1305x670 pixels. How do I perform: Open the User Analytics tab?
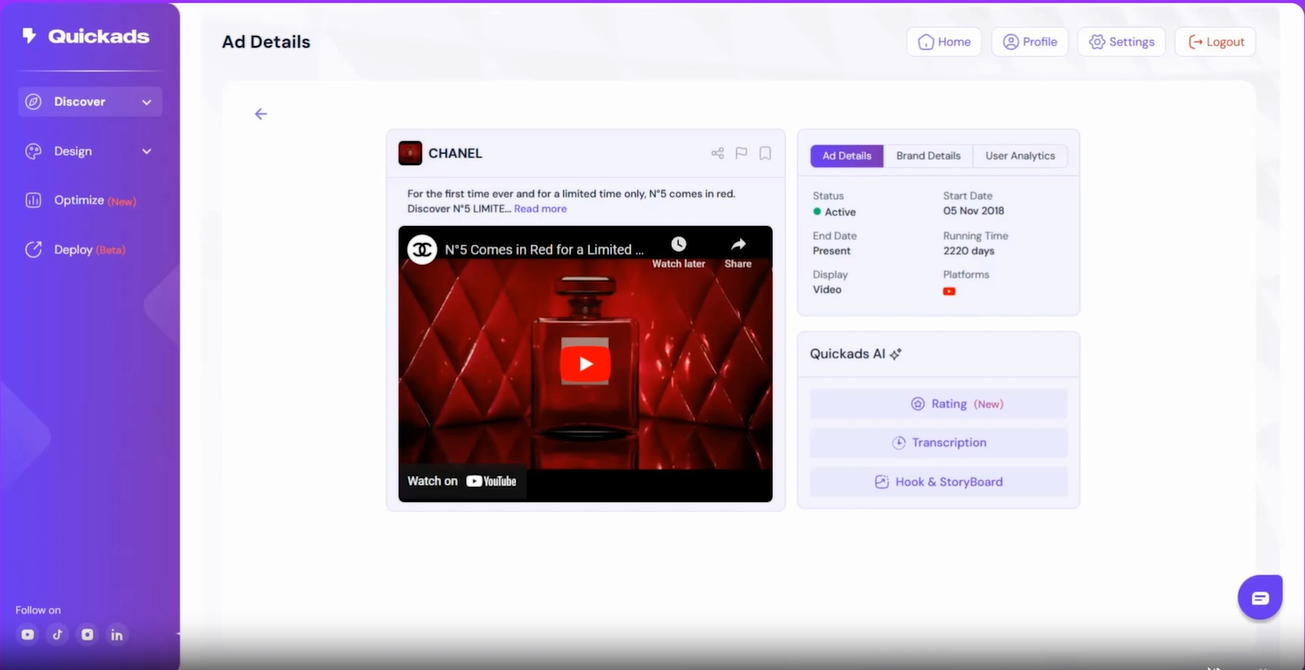pos(1020,155)
